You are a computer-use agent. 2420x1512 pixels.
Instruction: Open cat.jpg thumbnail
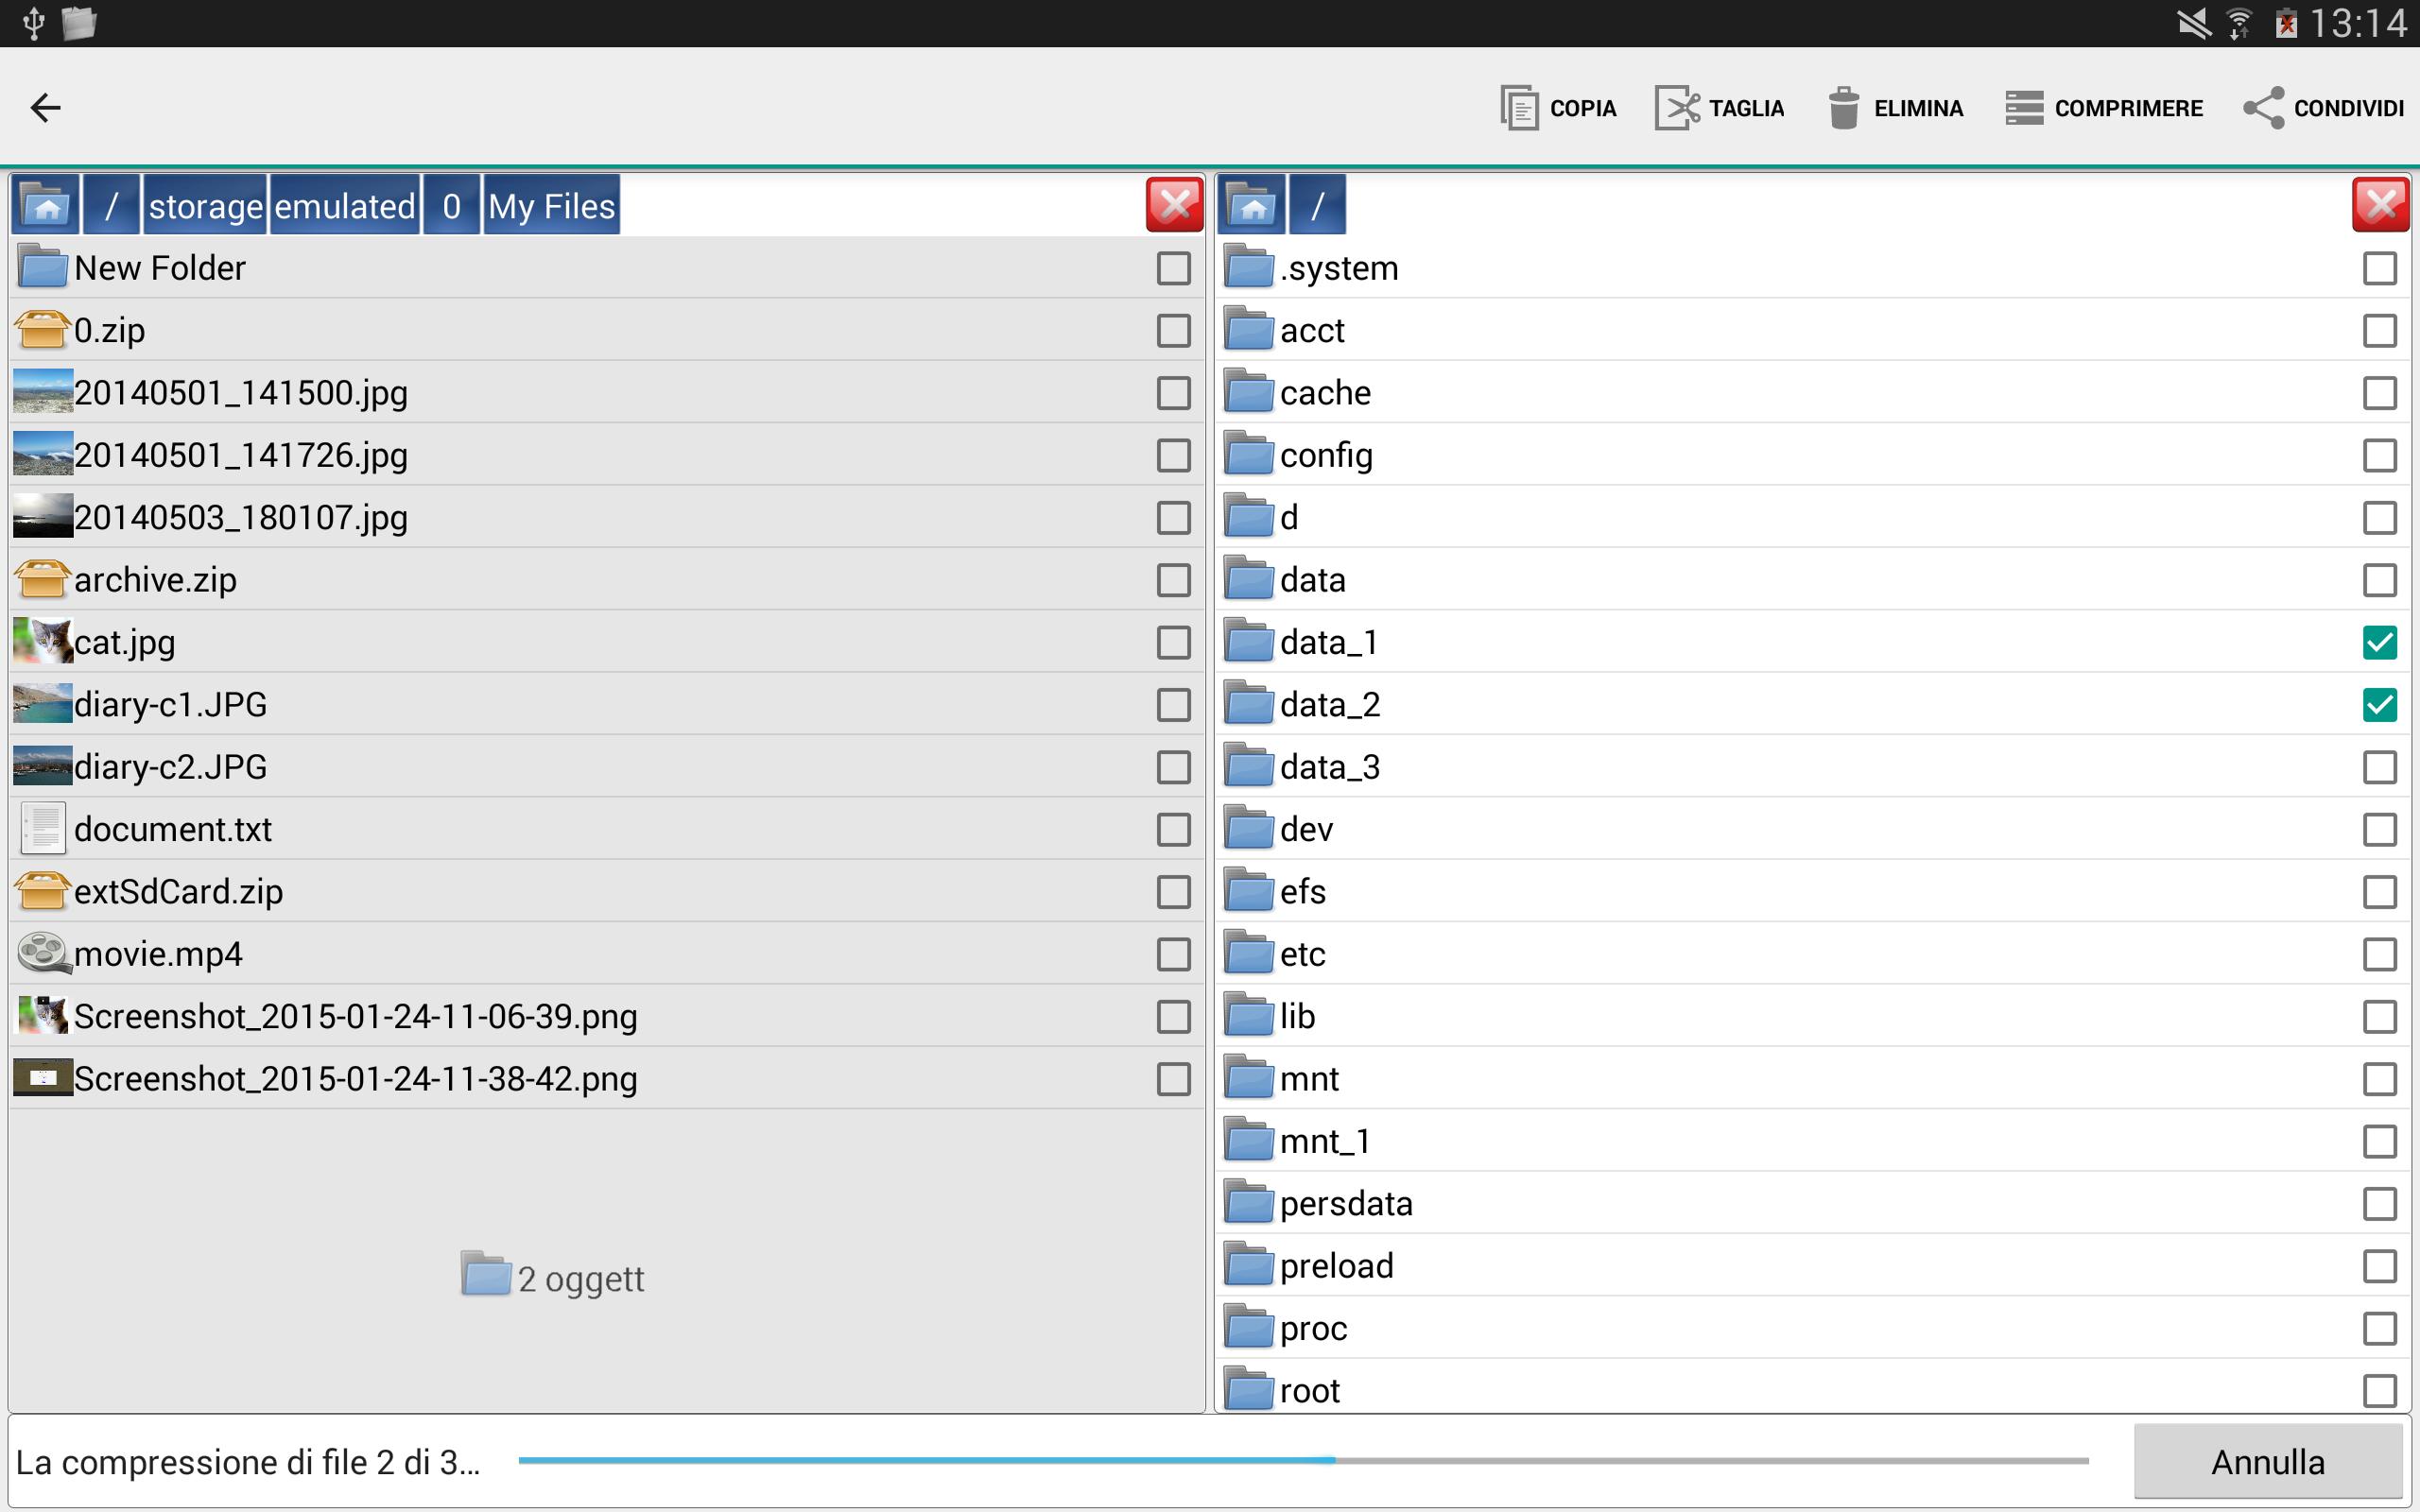click(43, 641)
